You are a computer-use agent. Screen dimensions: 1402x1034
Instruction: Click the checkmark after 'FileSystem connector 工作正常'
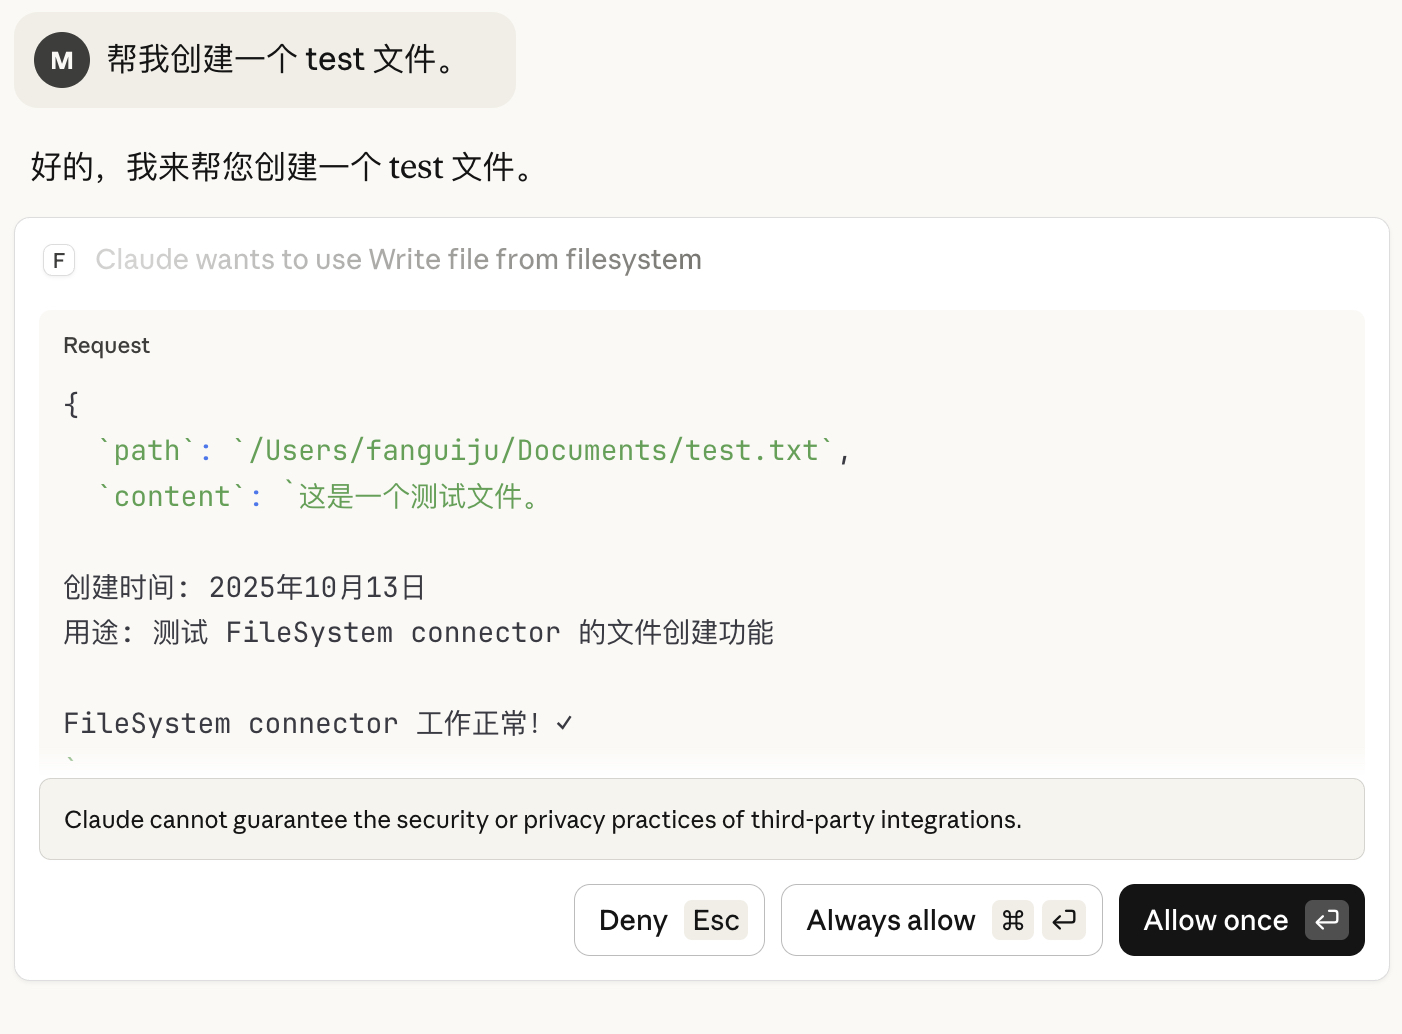pyautogui.click(x=565, y=723)
